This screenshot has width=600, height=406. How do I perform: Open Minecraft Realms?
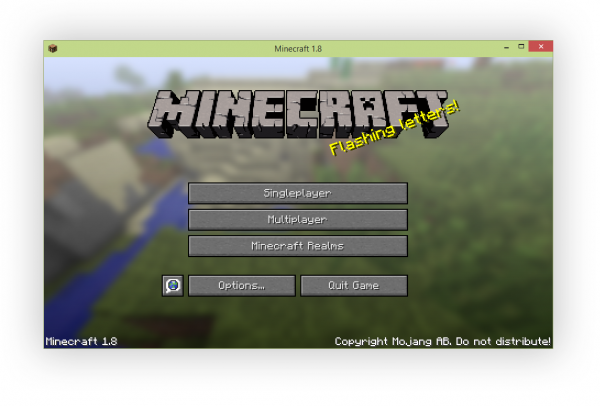[298, 246]
